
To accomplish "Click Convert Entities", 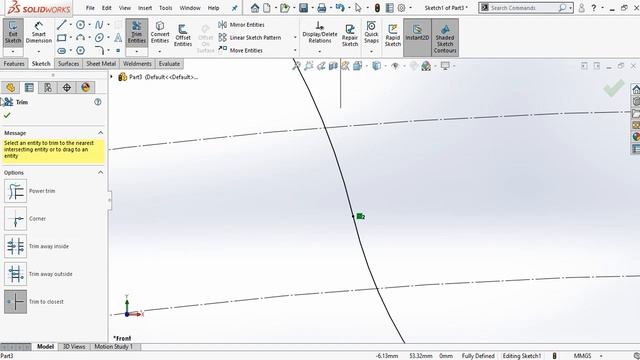I will [x=160, y=33].
